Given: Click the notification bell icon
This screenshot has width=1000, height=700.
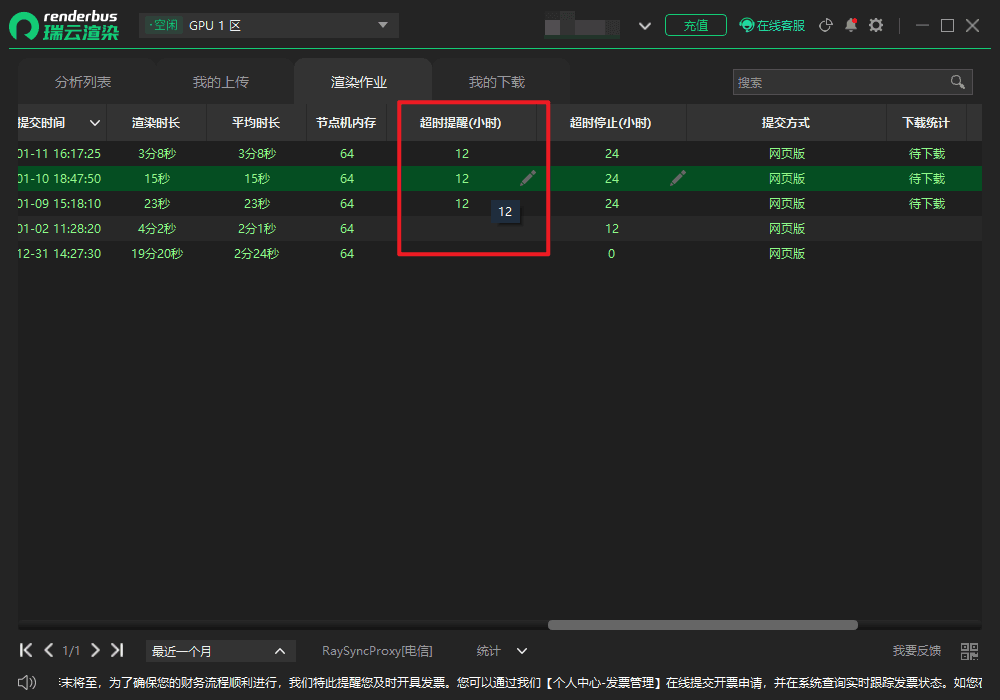Looking at the screenshot, I should [x=851, y=25].
